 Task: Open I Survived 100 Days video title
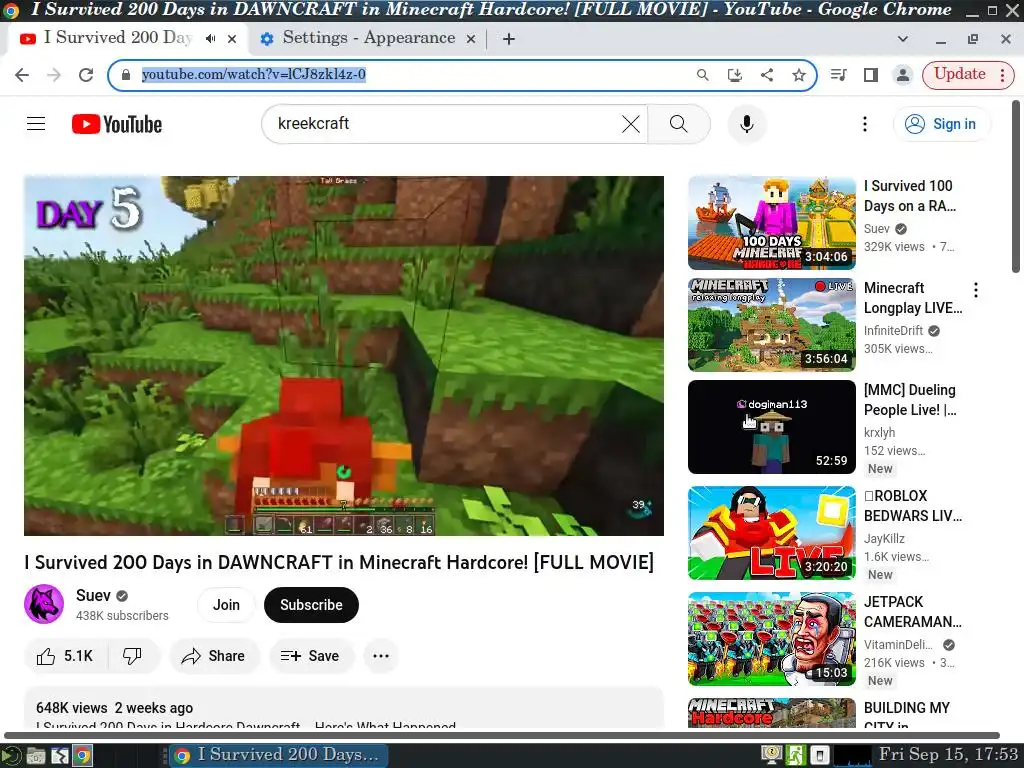(x=909, y=196)
